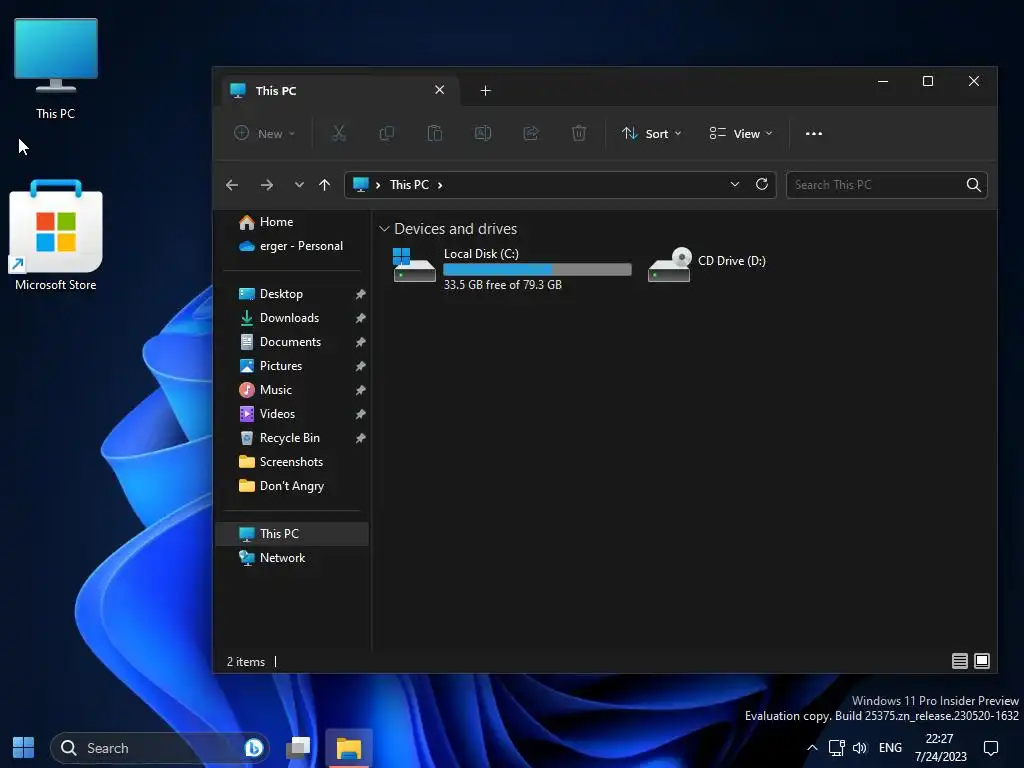Viewport: 1024px width, 768px height.
Task: Click the Bing icon in taskbar search
Action: [x=253, y=747]
